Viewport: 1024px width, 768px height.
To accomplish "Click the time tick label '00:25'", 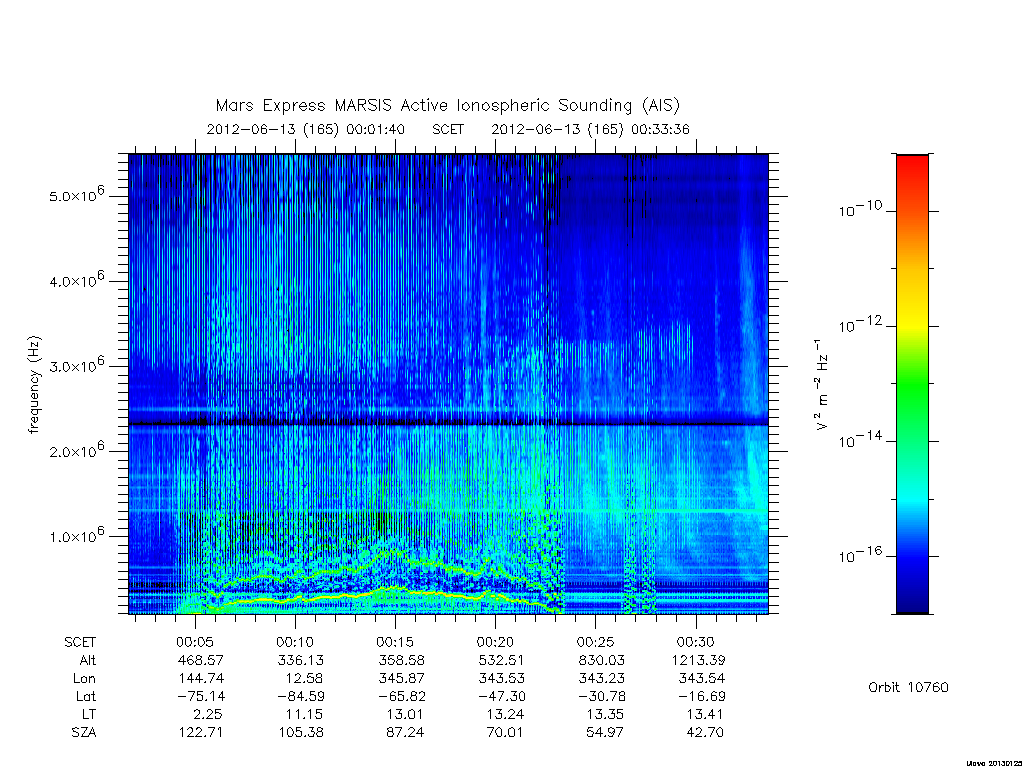I will (x=596, y=643).
